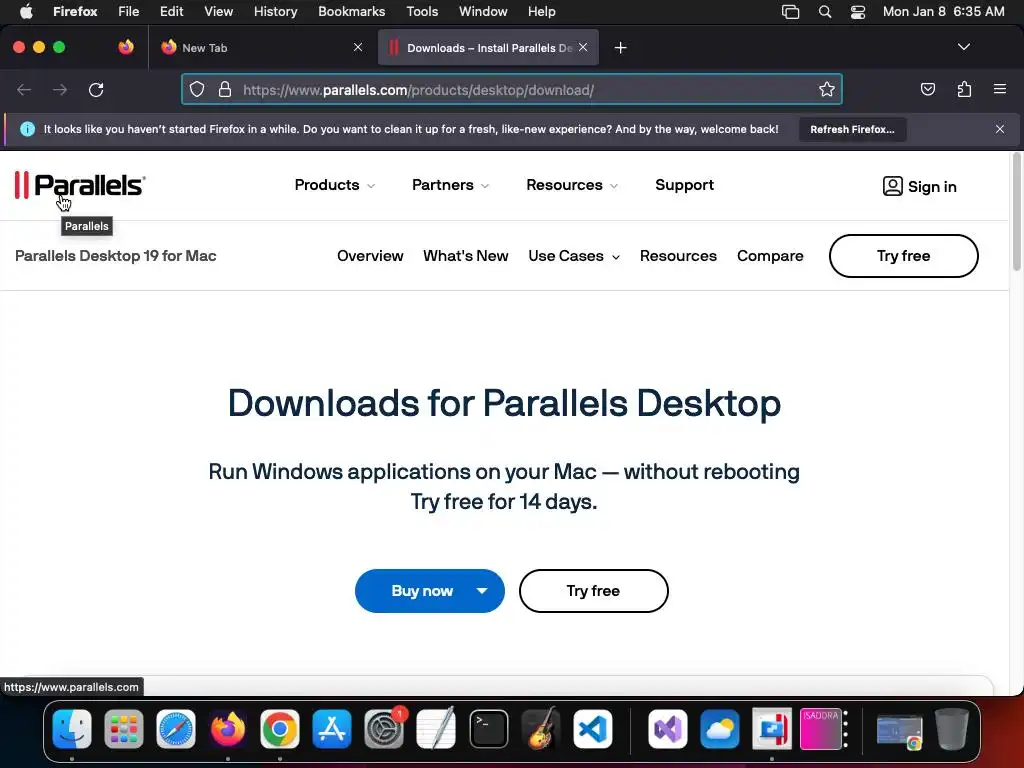The height and width of the screenshot is (768, 1024).
Task: Open the Firefox hamburger application menu
Action: coord(1000,89)
